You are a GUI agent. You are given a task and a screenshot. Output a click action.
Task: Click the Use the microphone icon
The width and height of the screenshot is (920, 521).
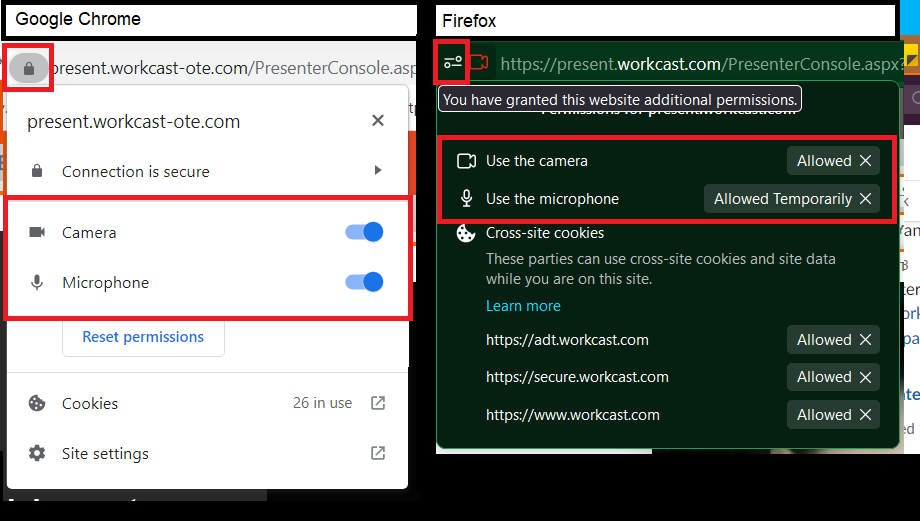[x=466, y=198]
